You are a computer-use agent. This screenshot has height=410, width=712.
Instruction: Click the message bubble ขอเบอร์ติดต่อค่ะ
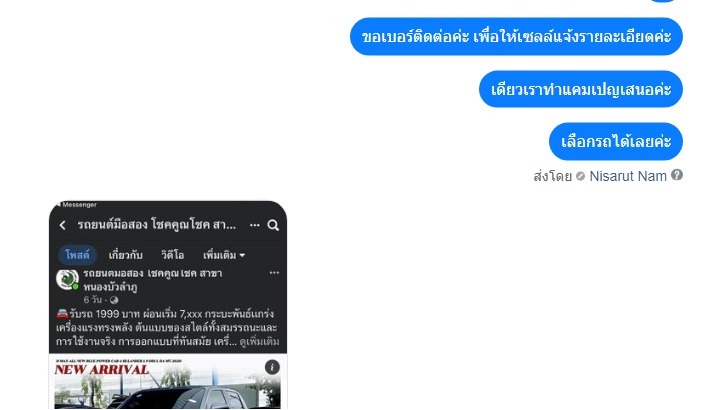coord(516,37)
